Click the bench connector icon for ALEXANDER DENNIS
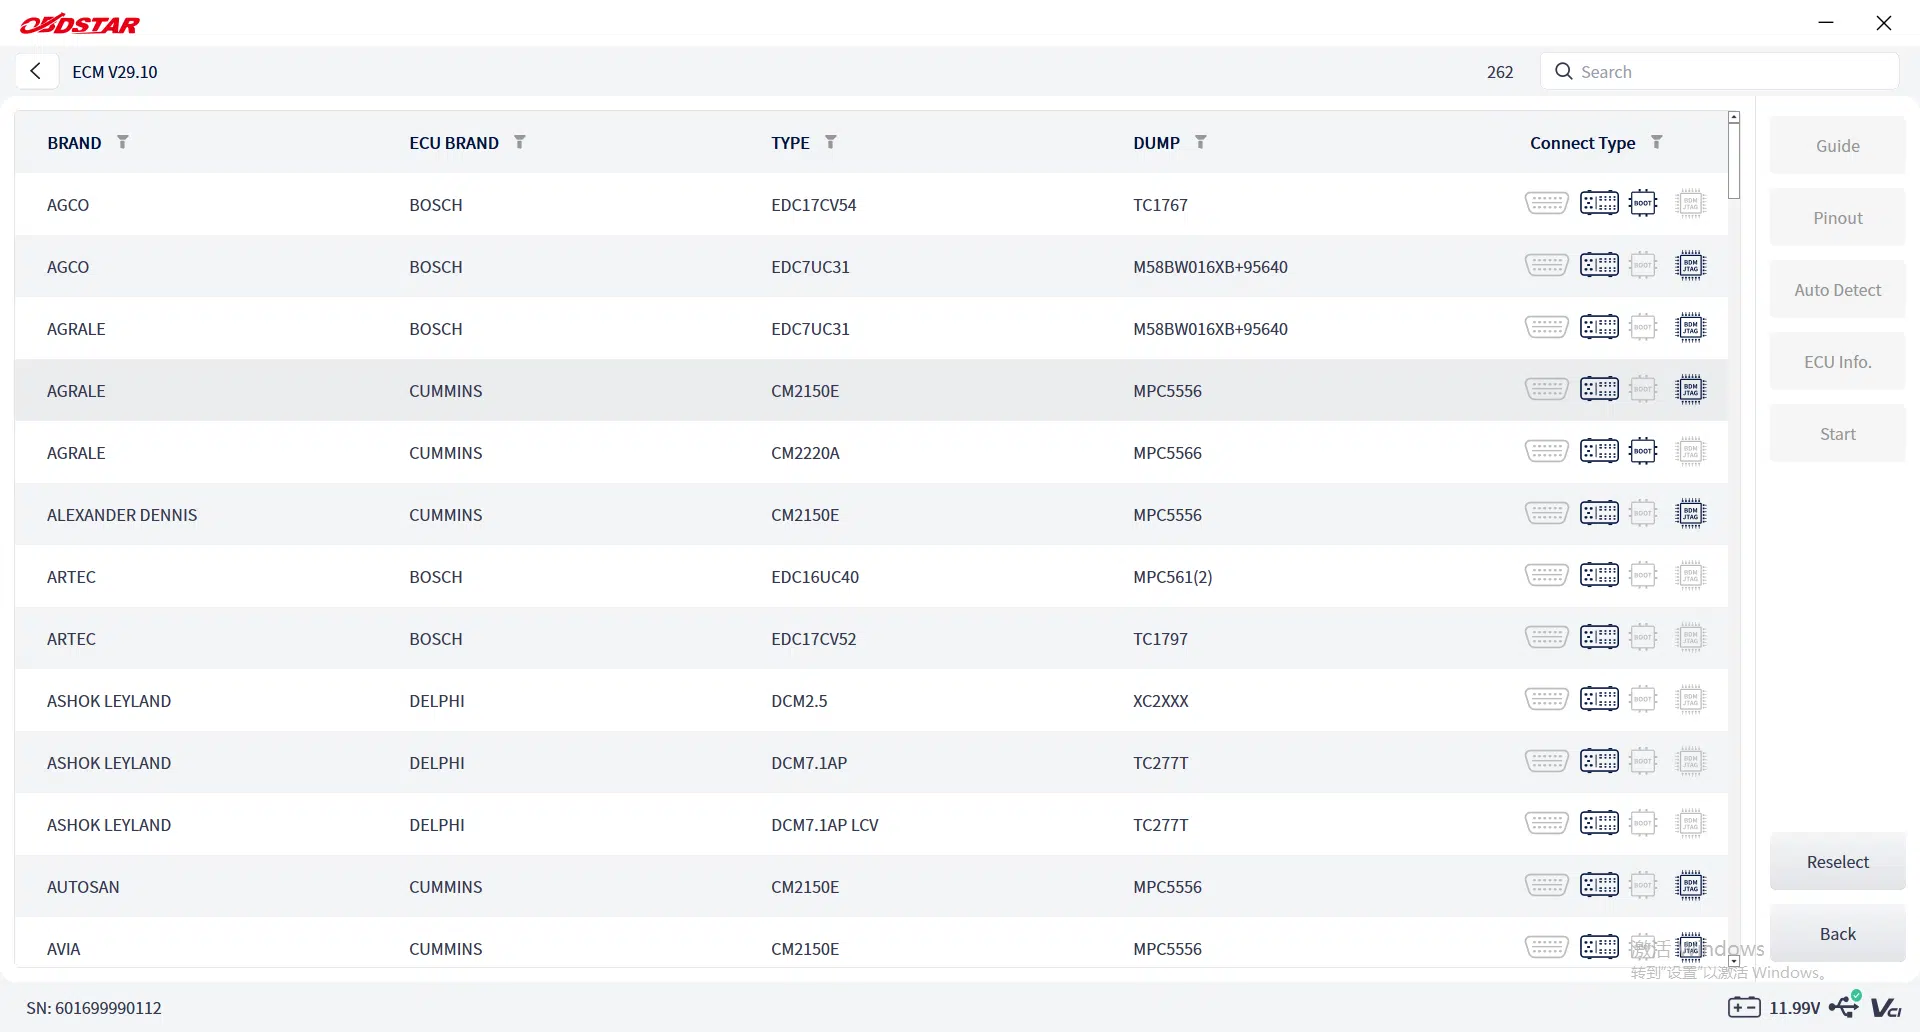Image resolution: width=1920 pixels, height=1032 pixels. coord(1599,514)
